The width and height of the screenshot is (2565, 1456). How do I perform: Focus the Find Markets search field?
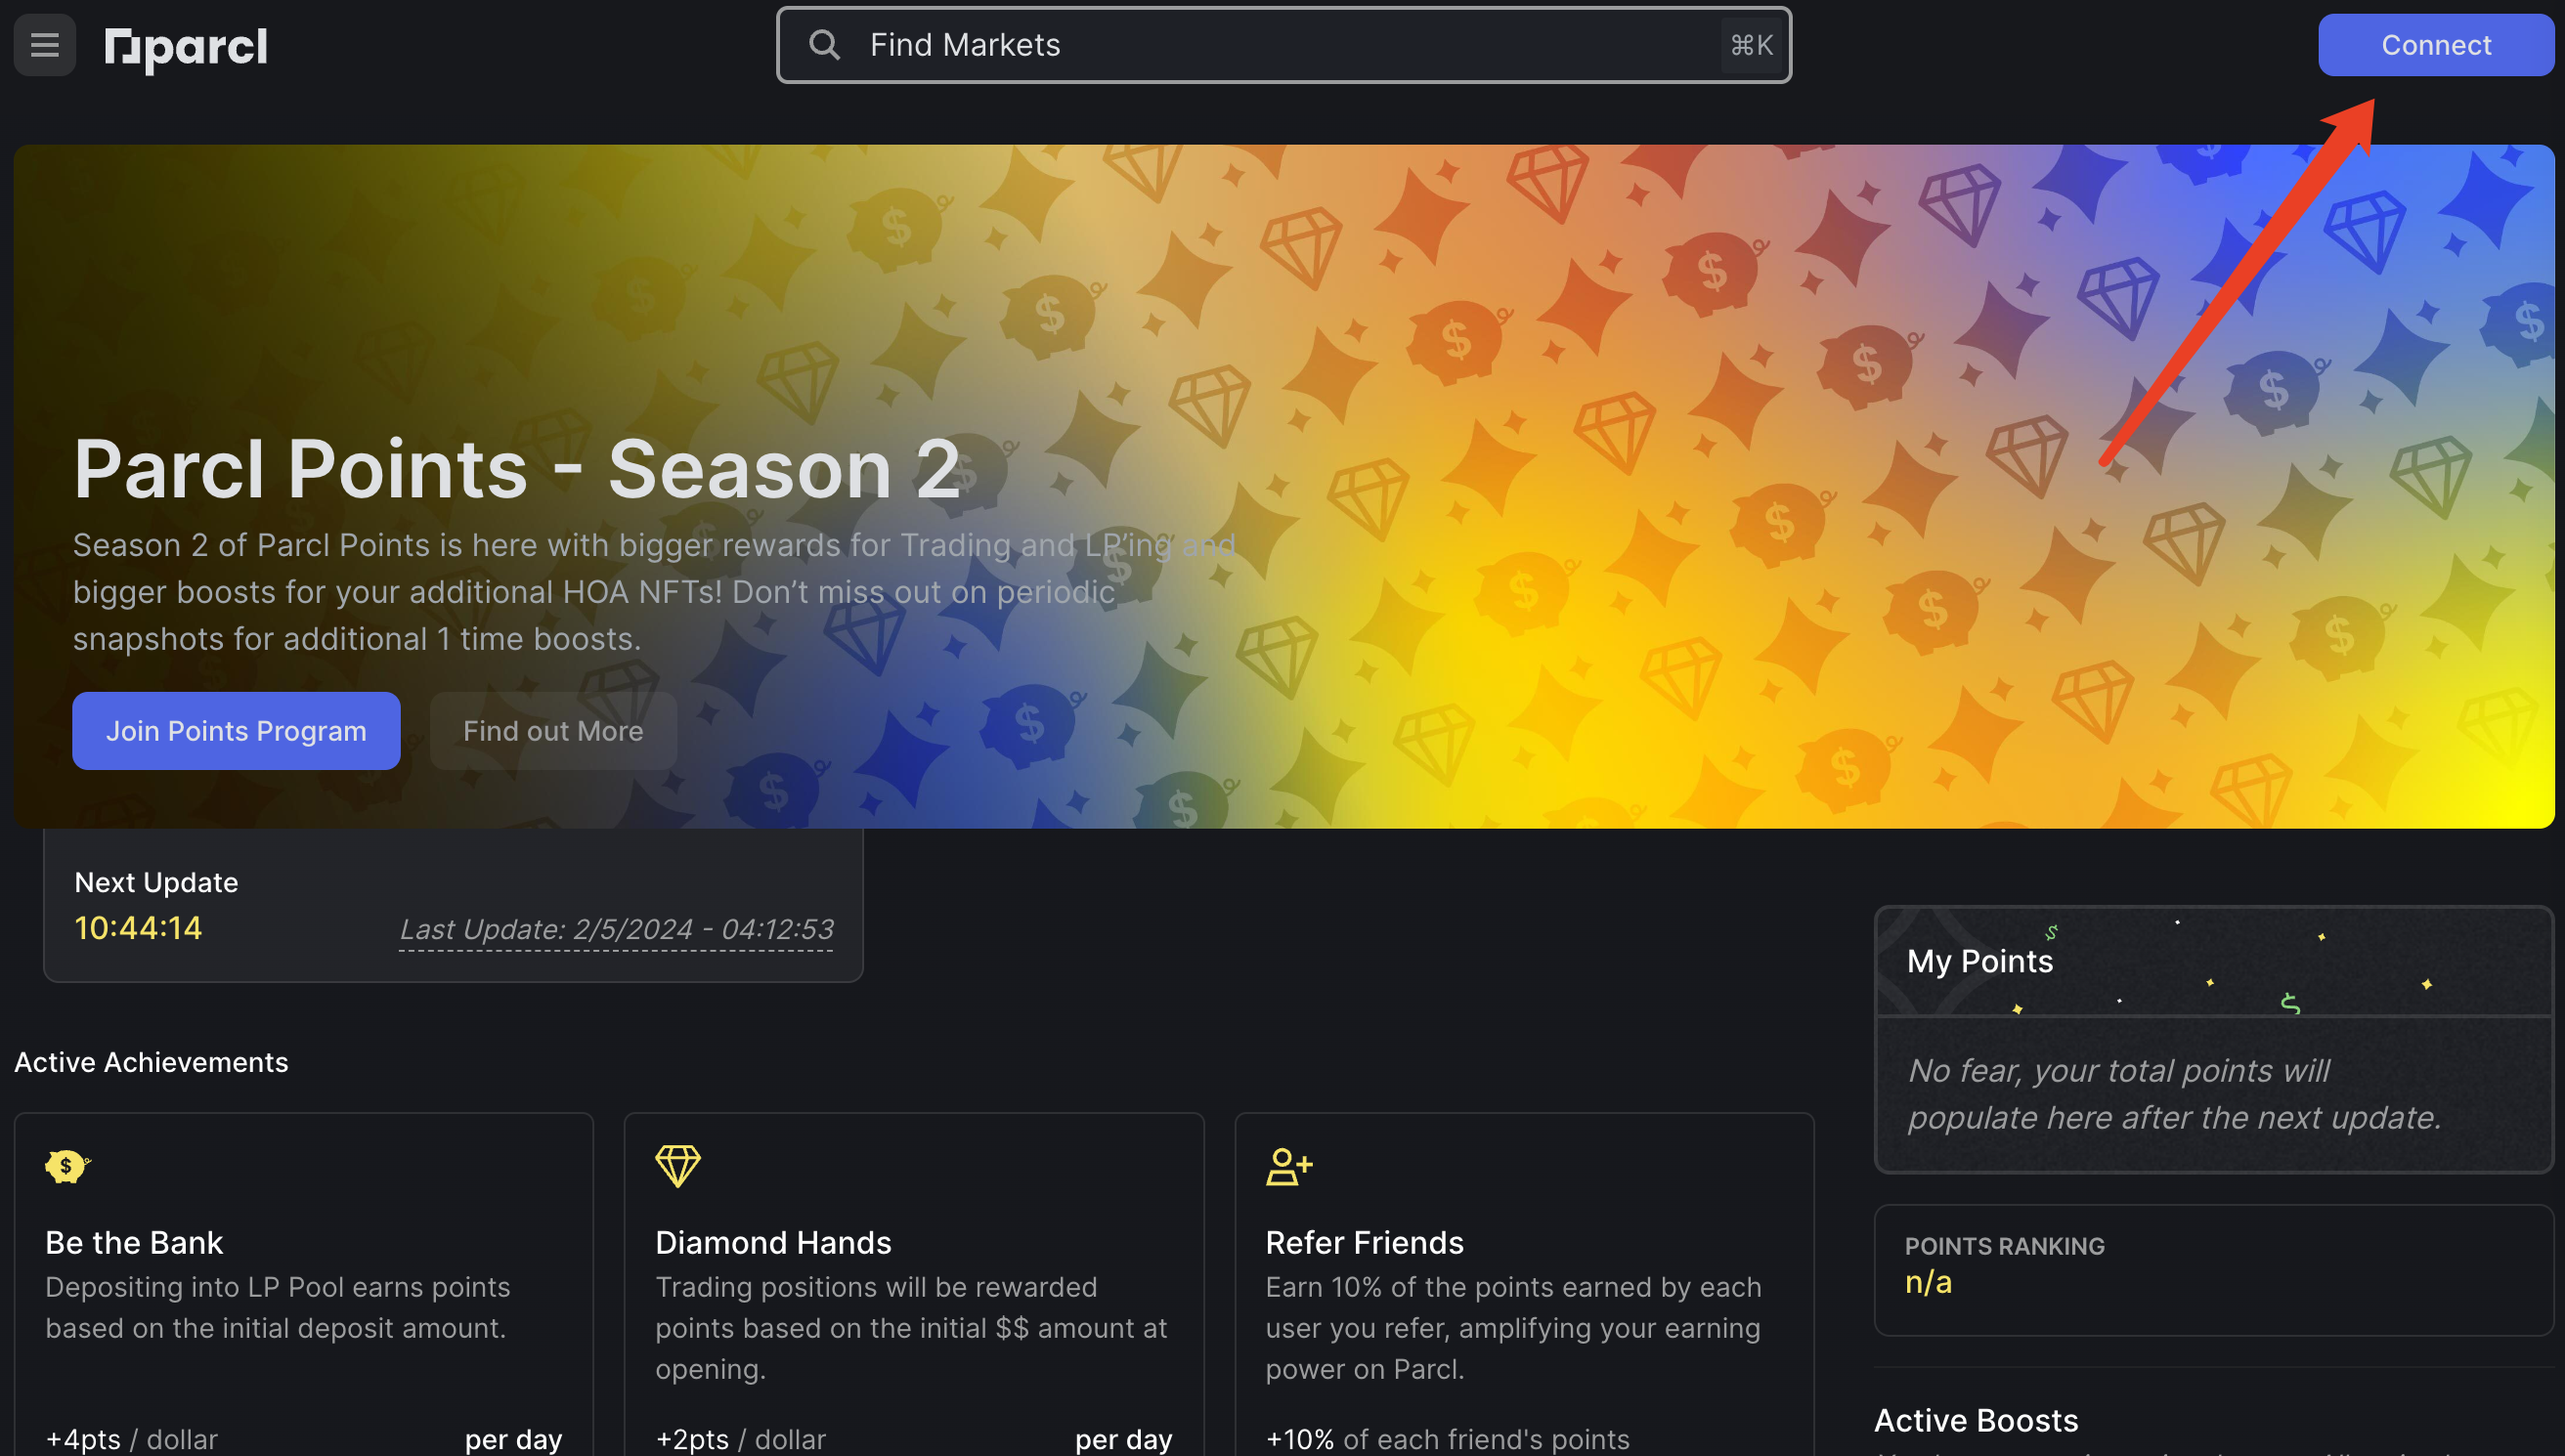1284,45
